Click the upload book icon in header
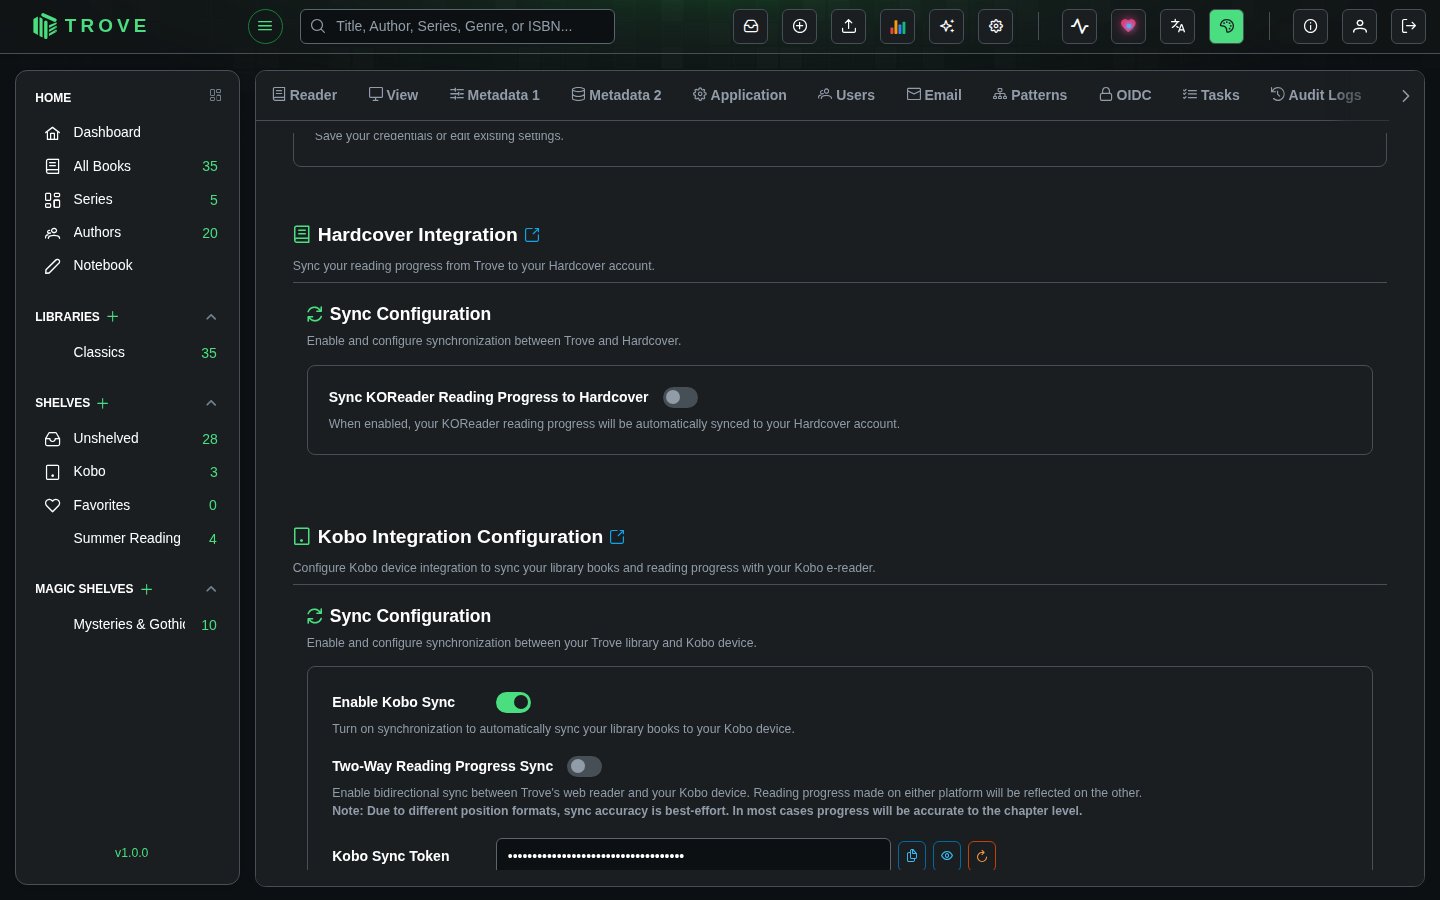The height and width of the screenshot is (900, 1440). pyautogui.click(x=848, y=27)
